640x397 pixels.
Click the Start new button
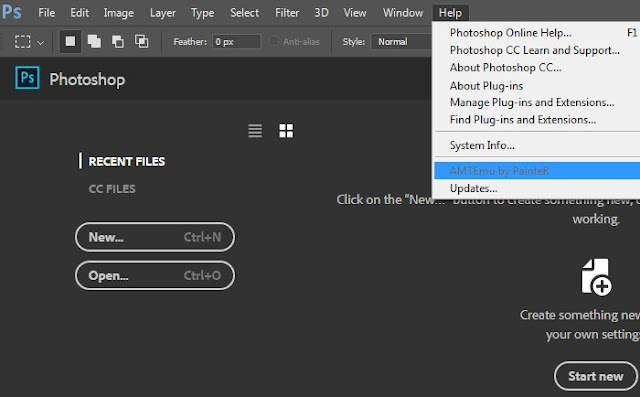[596, 376]
